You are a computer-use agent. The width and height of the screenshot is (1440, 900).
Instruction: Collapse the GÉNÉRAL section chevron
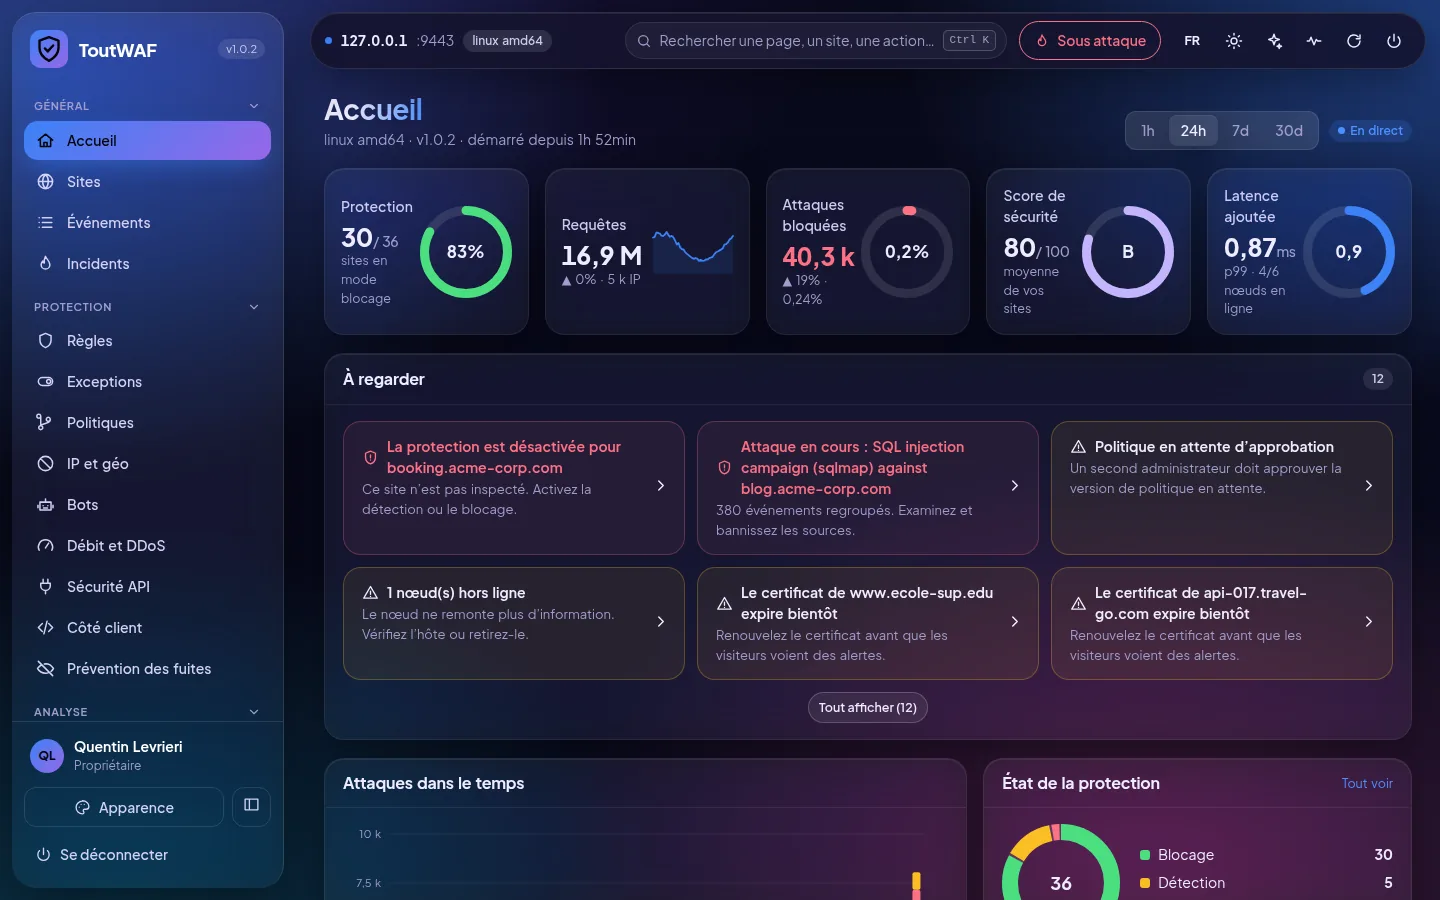click(254, 106)
